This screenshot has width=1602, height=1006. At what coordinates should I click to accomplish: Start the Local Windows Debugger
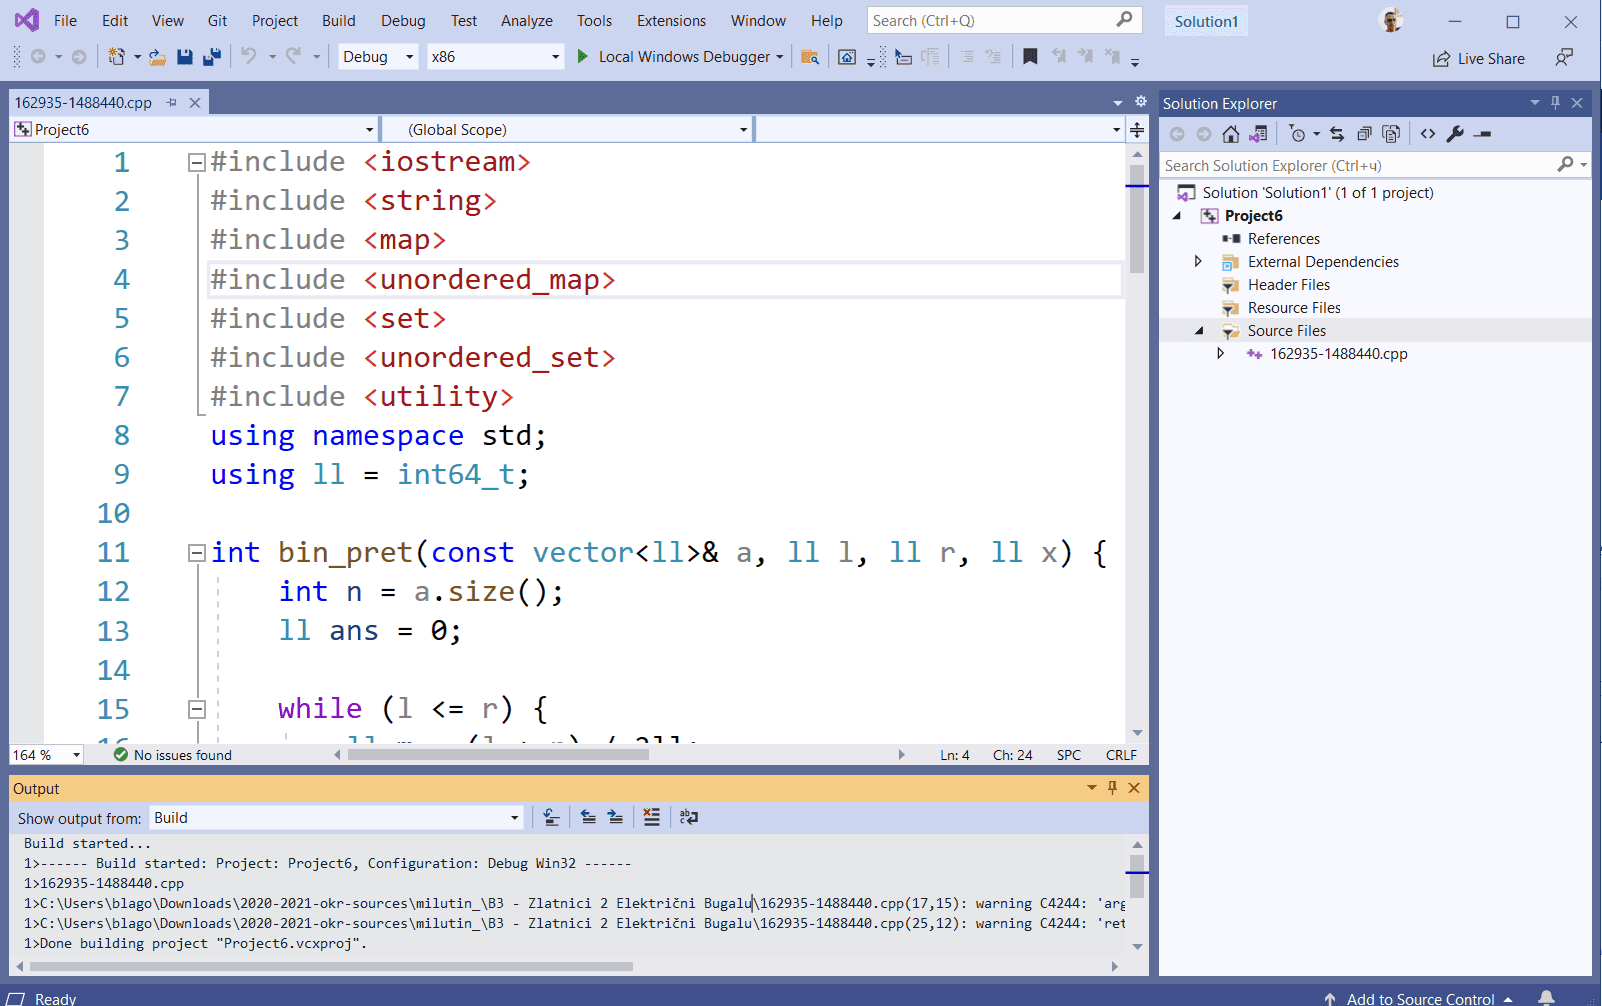pos(675,57)
